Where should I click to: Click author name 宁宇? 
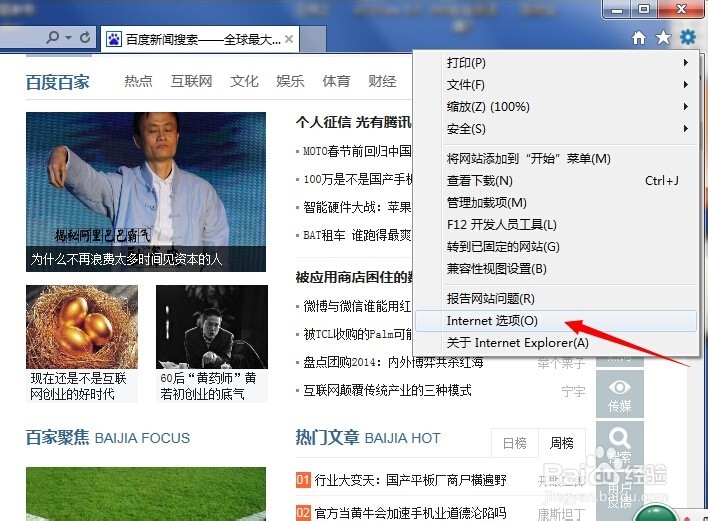click(573, 391)
